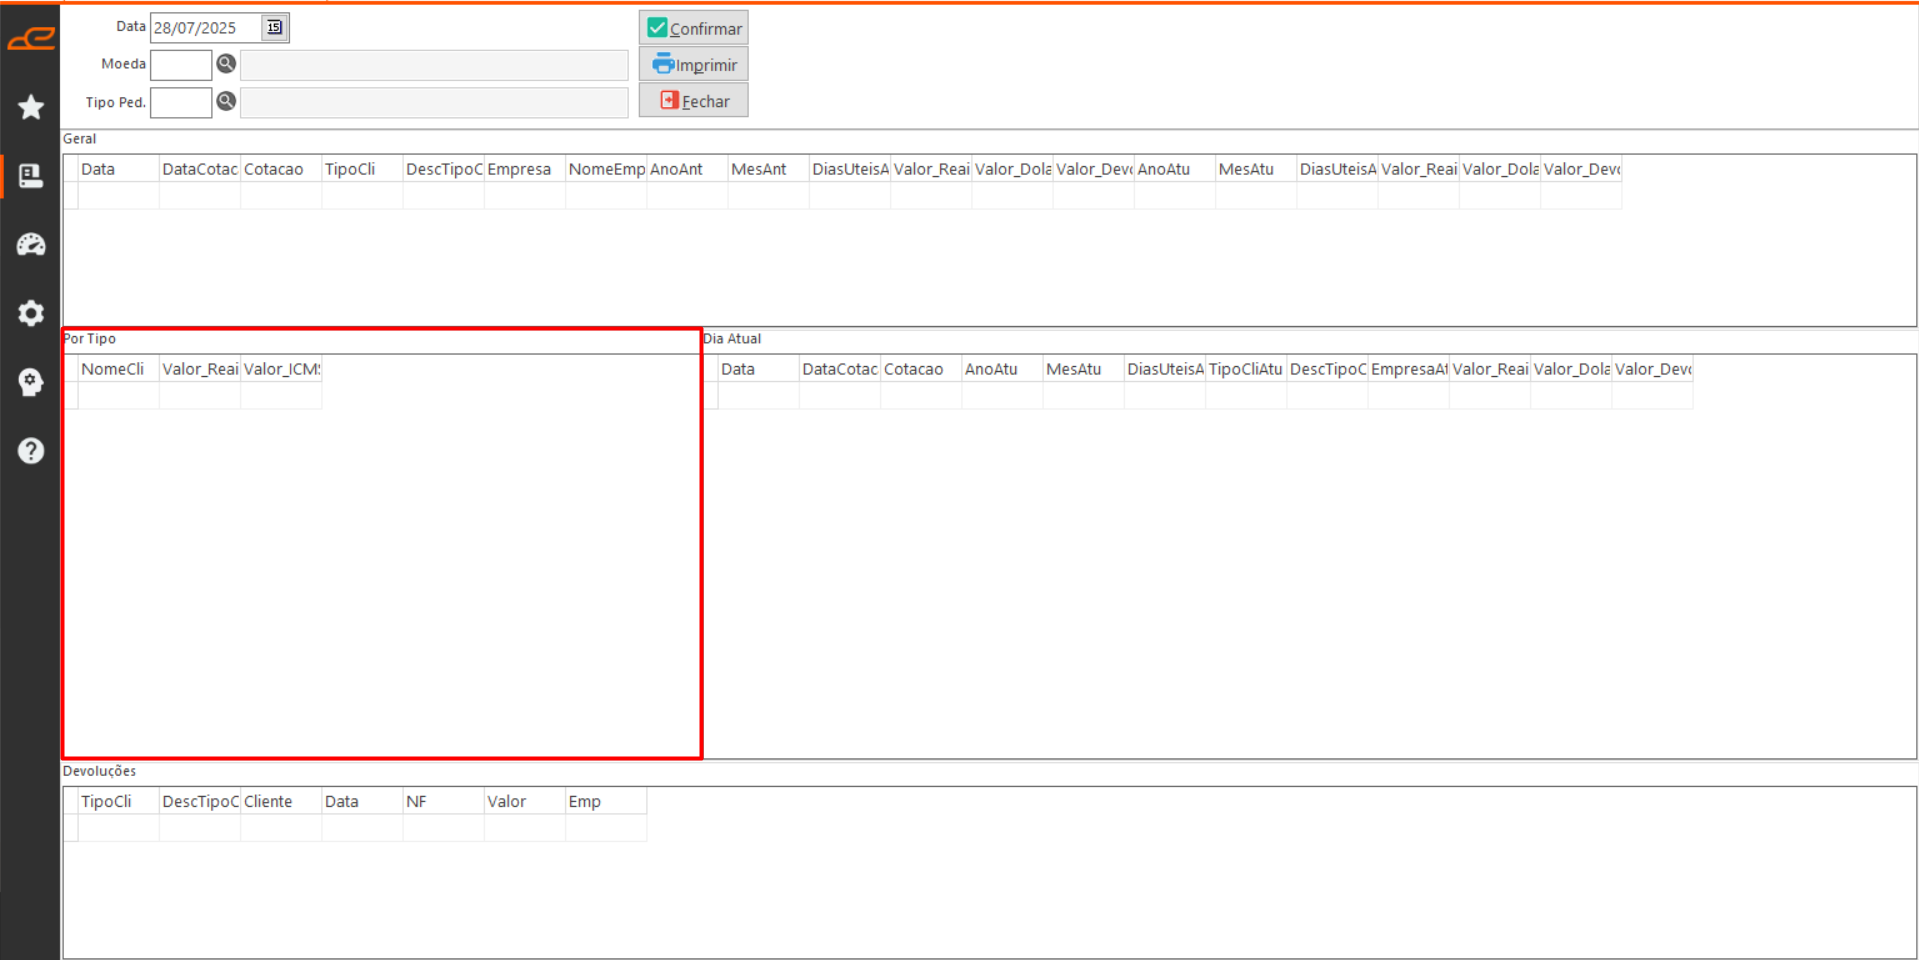Image resolution: width=1919 pixels, height=960 pixels.
Task: Open settings gear in sidebar
Action: (x=31, y=313)
